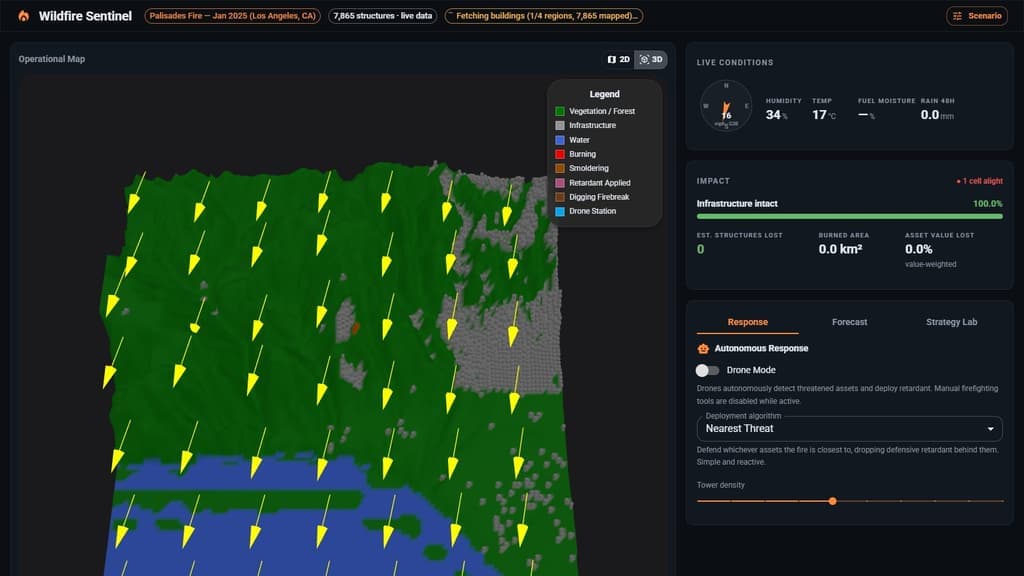This screenshot has height=576, width=1024.
Task: Click the 'Legend' heading
Action: pyautogui.click(x=604, y=94)
